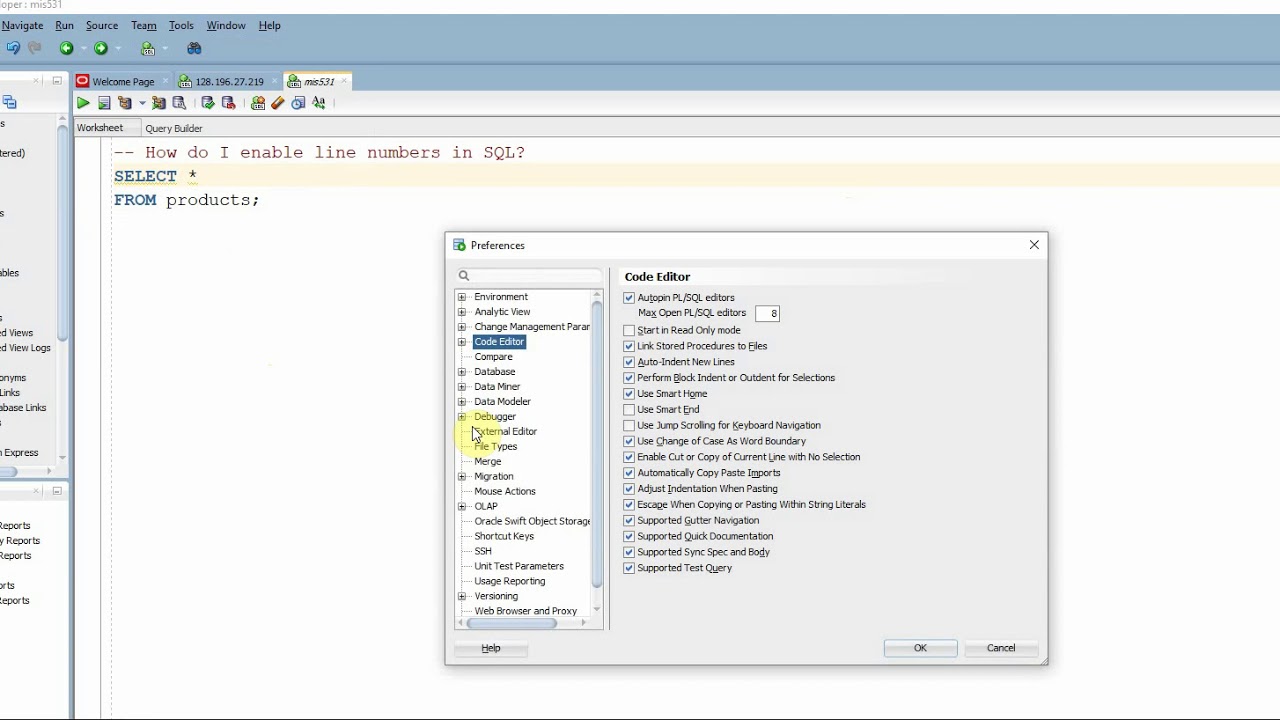The width and height of the screenshot is (1280, 720).
Task: Run the statement with green play icon
Action: click(x=83, y=103)
